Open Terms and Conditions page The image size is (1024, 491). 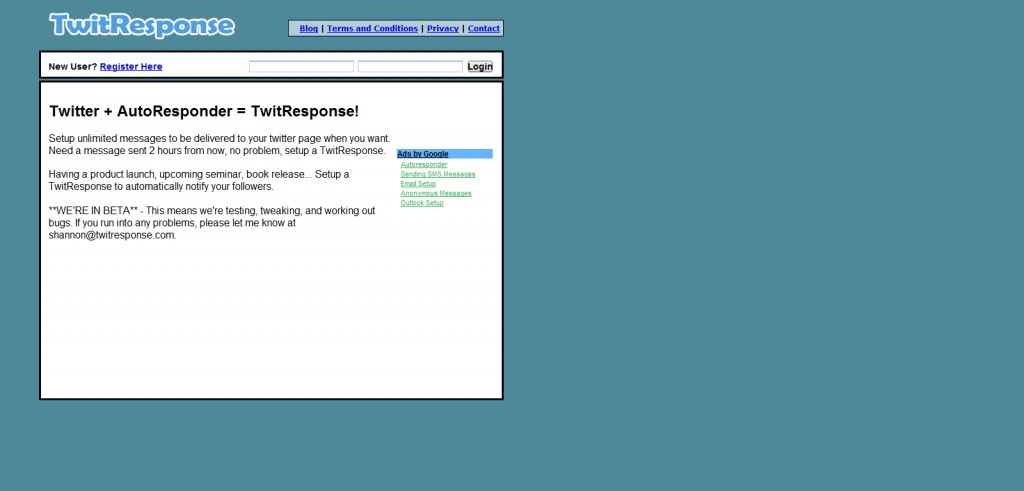pyautogui.click(x=372, y=29)
